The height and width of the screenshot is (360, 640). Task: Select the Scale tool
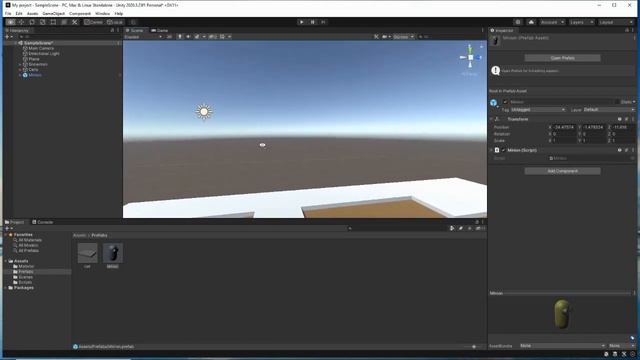(x=43, y=22)
